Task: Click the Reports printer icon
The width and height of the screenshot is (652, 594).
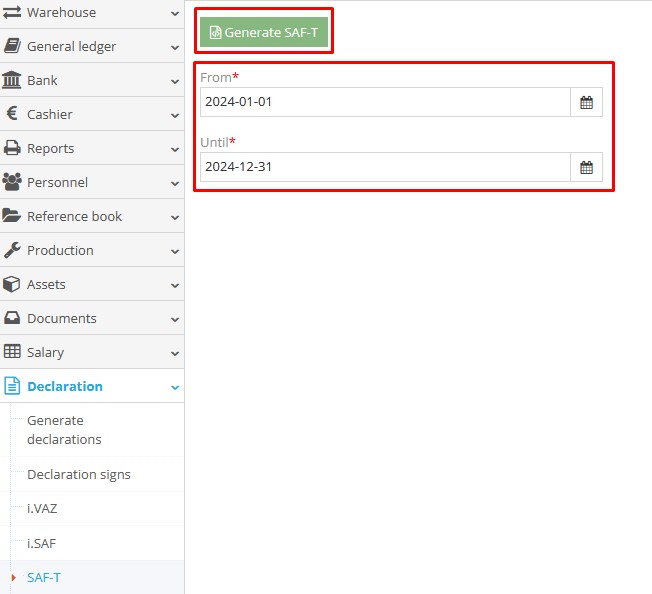Action: [12, 148]
